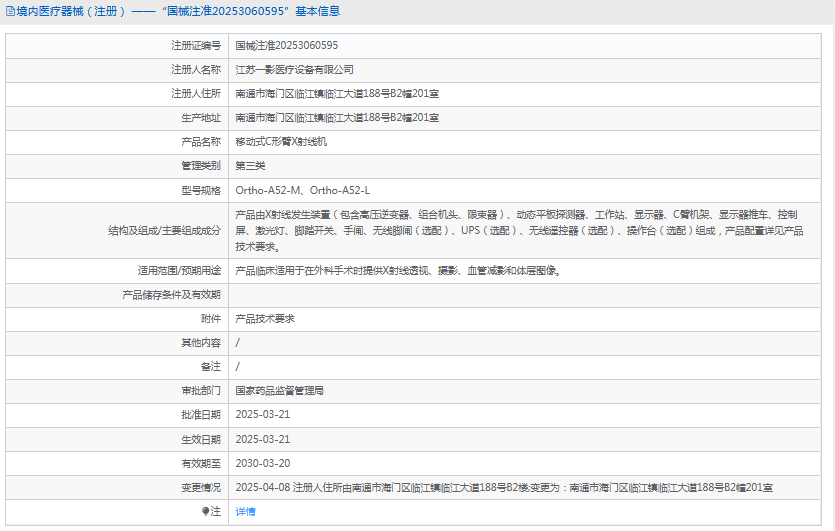The height and width of the screenshot is (531, 835).
Task: Click the 生效日期 row label
Action: pos(201,439)
